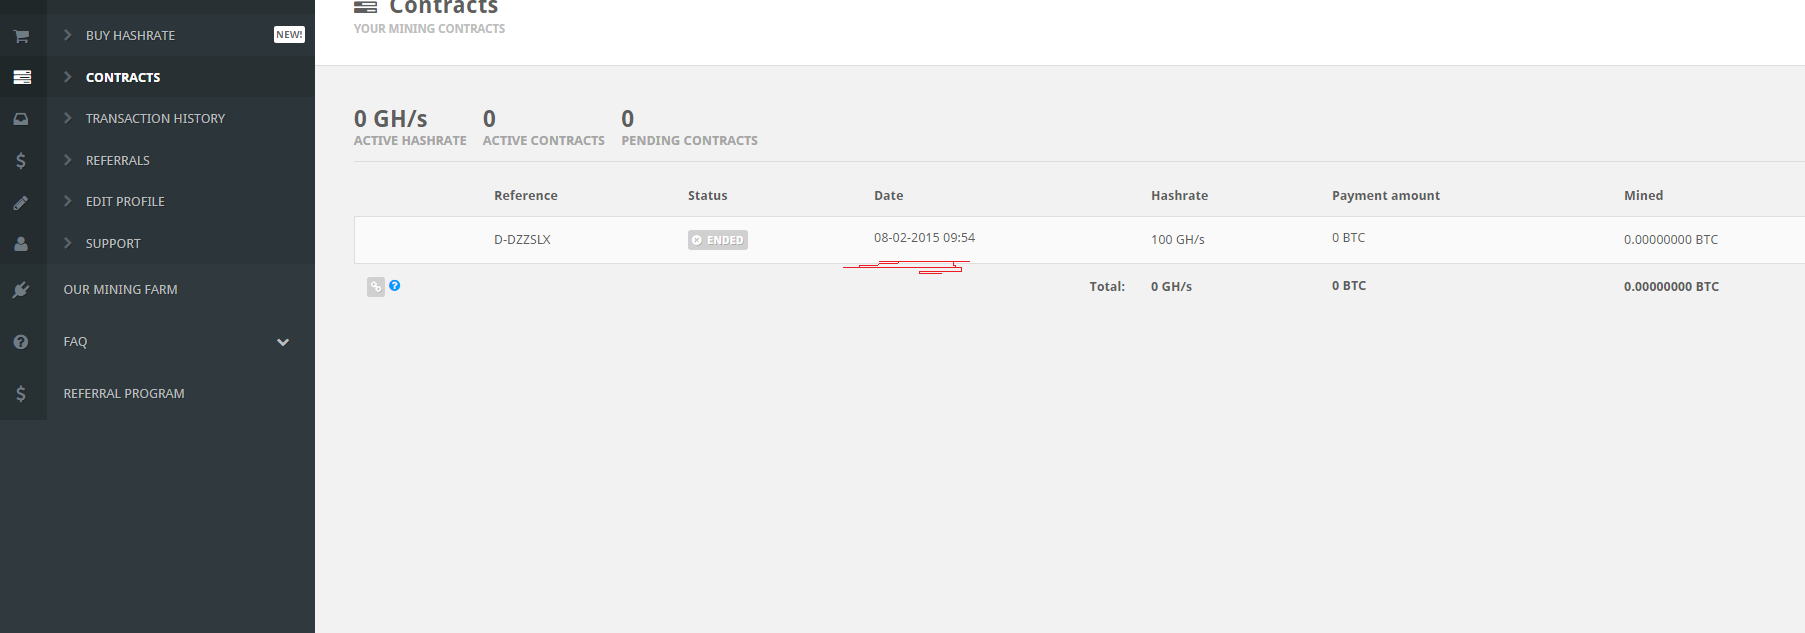Viewport: 1805px width, 633px height.
Task: Click the FAQ question mark icon in the sidebar
Action: tap(21, 342)
